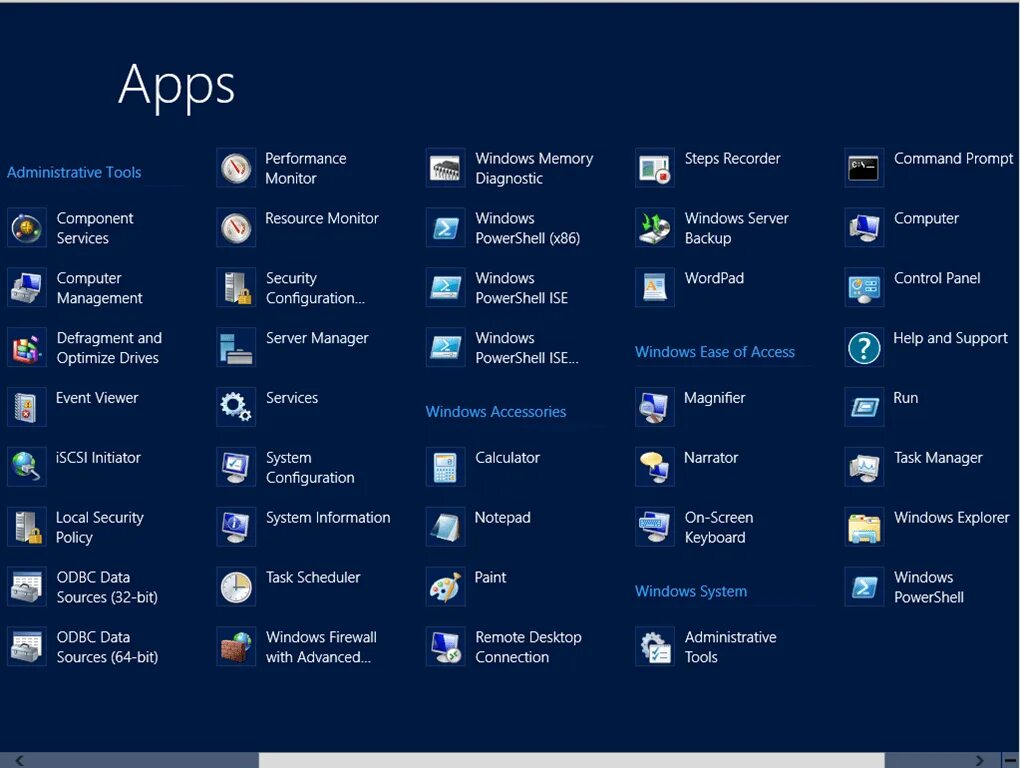Select the Windows Ease of Access heading
This screenshot has width=1020, height=768.
point(715,352)
